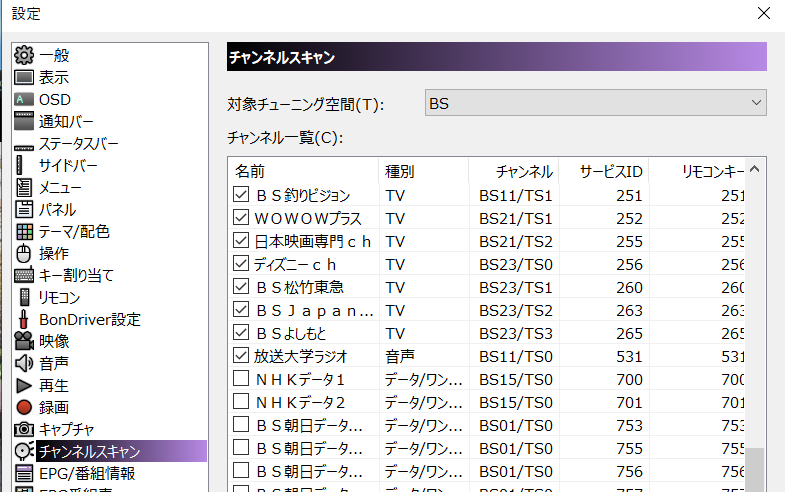Click the color grid icon for テーマ/配色

click(24, 231)
